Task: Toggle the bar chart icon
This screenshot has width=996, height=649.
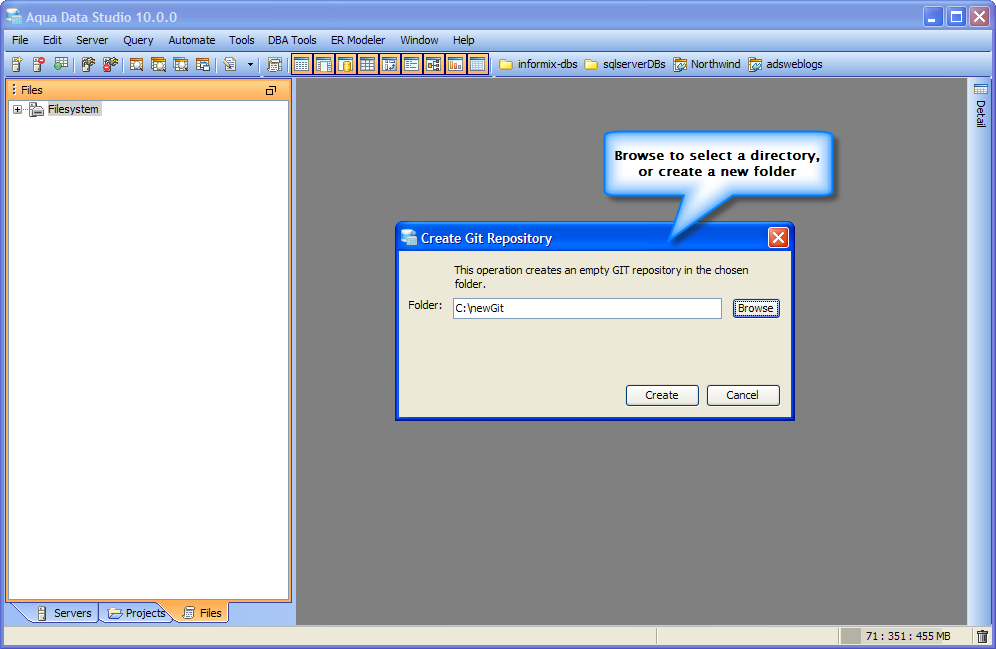Action: tap(455, 64)
